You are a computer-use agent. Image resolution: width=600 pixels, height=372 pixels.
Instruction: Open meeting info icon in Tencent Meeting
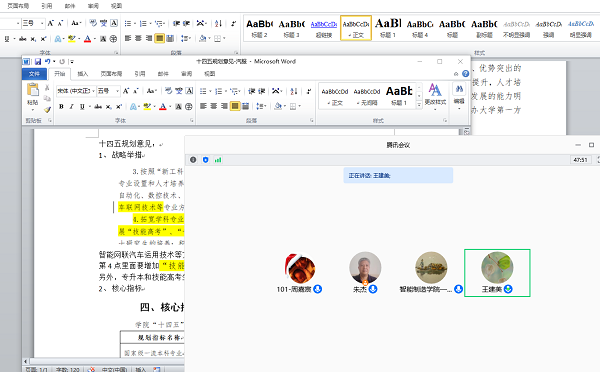click(x=193, y=160)
